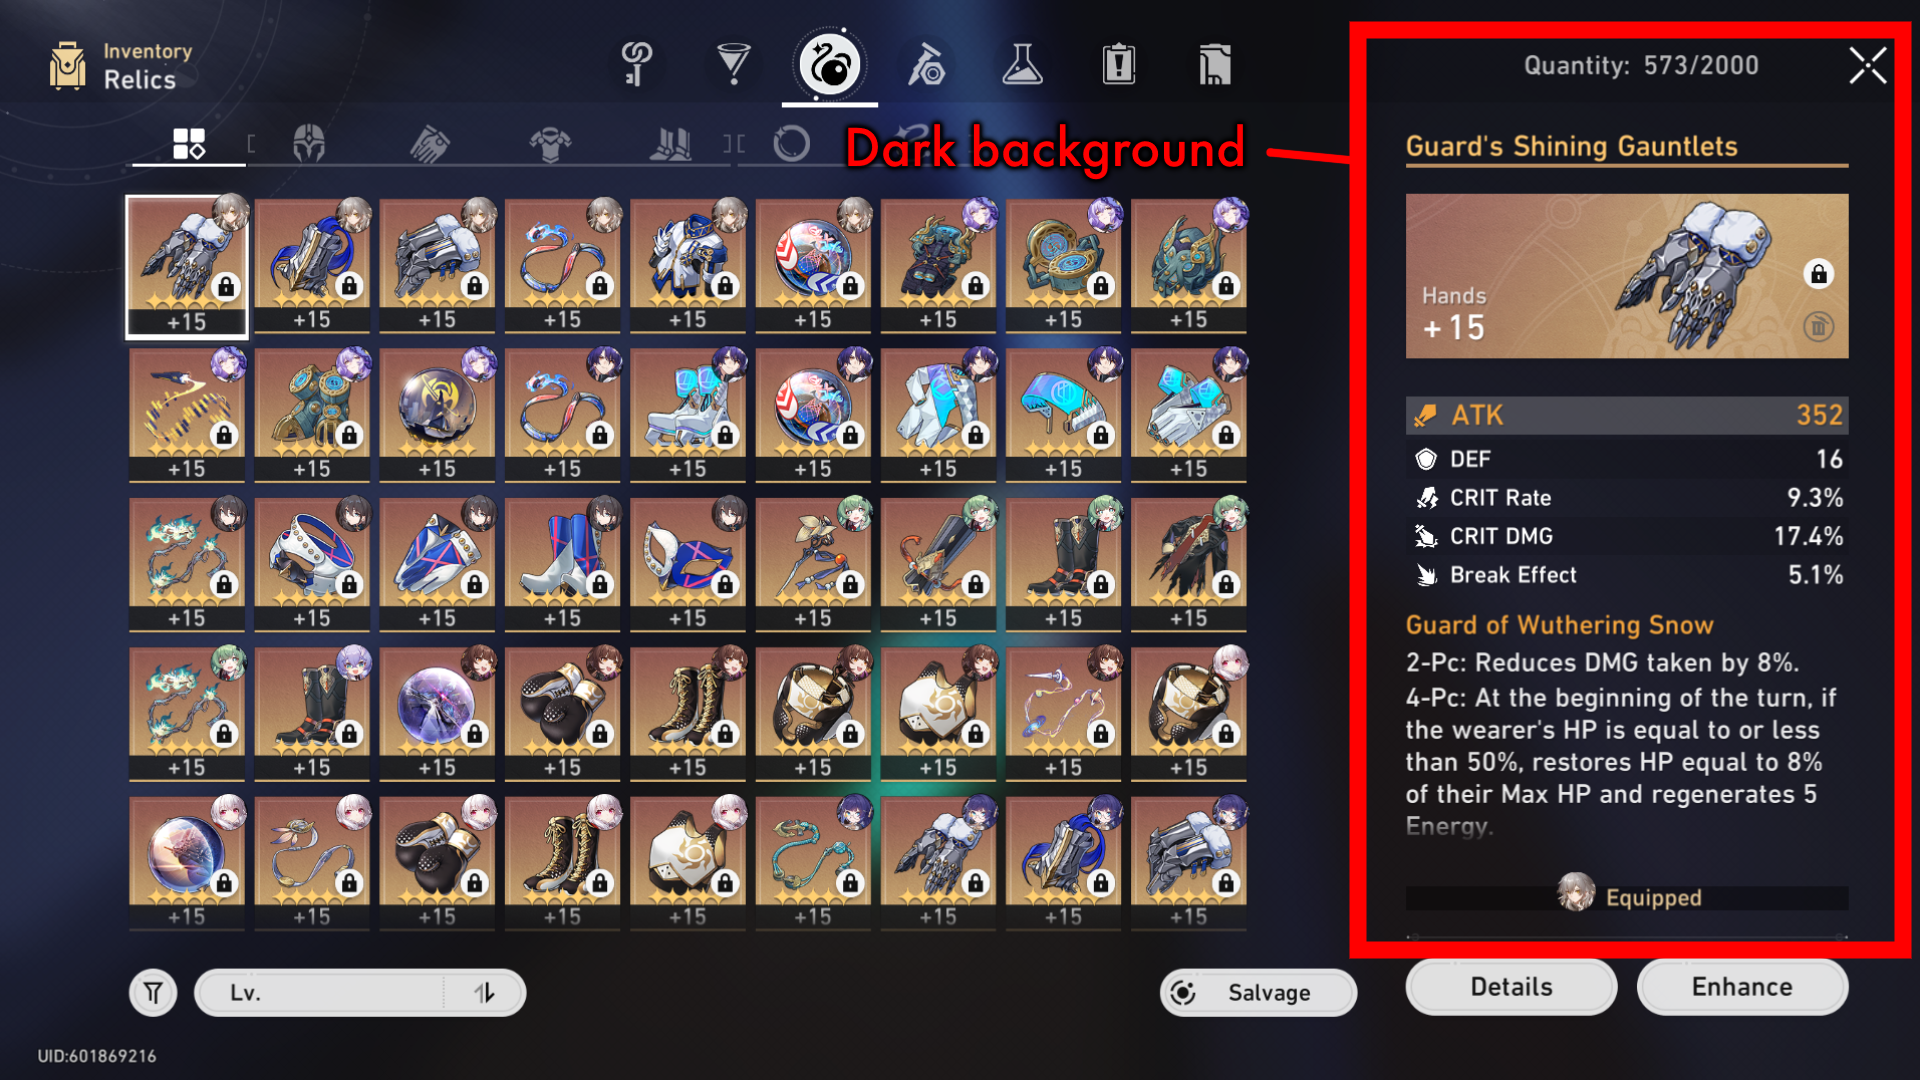
Task: Open the Missions clipboard category icon
Action: pyautogui.click(x=1118, y=65)
